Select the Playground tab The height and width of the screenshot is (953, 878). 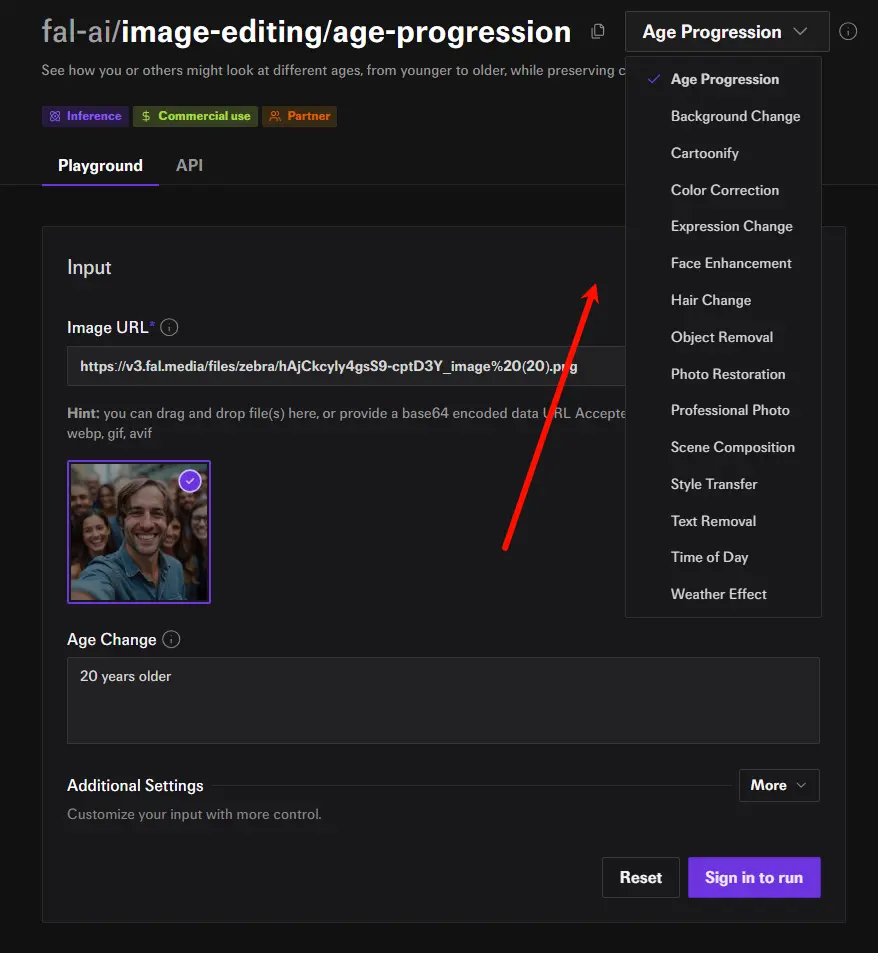[x=100, y=165]
